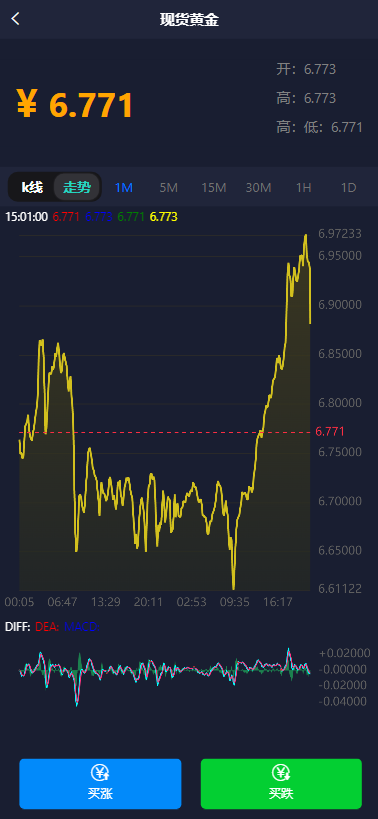The height and width of the screenshot is (819, 378).
Task: Select the 1H timeframe tab
Action: pos(303,188)
